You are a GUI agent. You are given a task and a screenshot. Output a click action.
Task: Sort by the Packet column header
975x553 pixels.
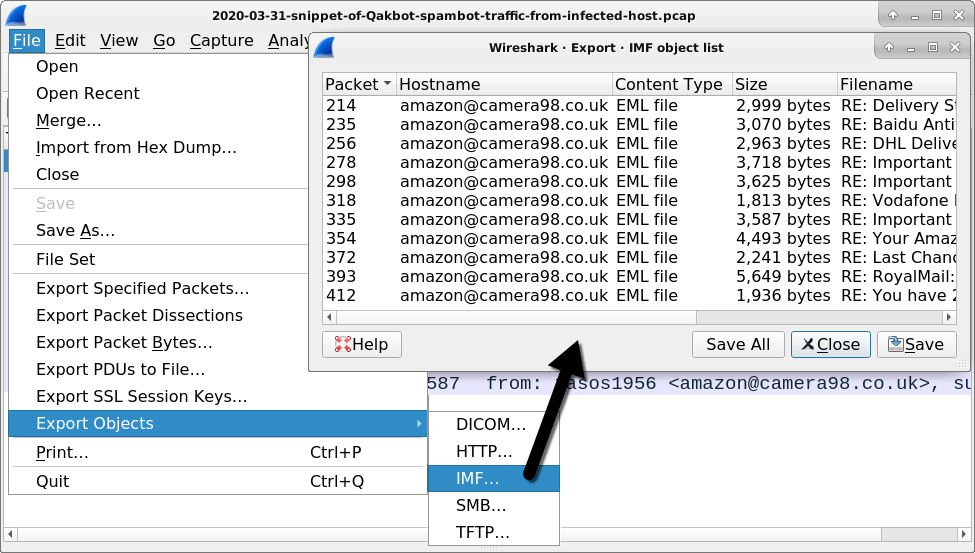tap(359, 84)
